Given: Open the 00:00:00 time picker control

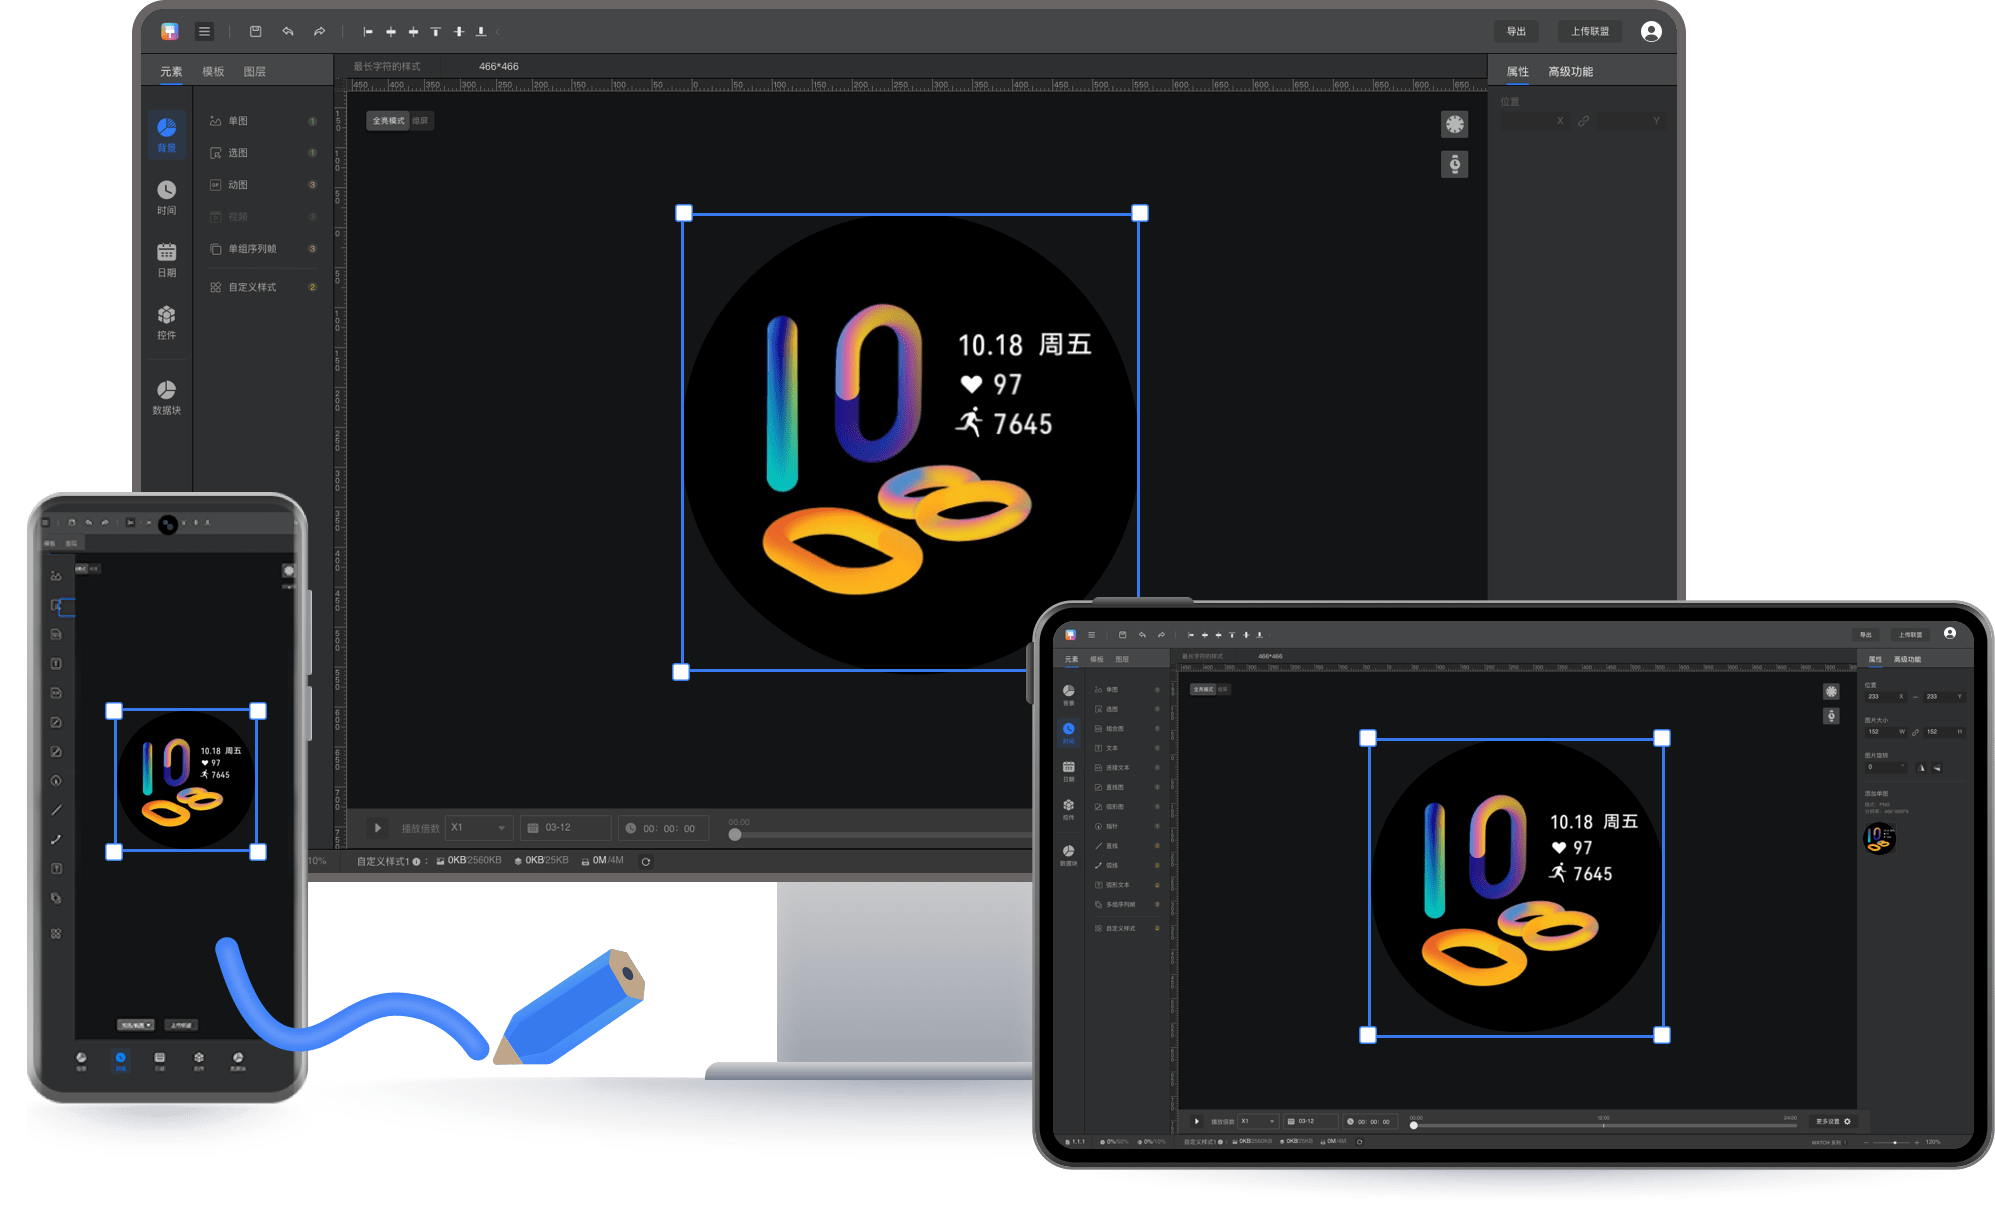Looking at the screenshot, I should point(663,827).
